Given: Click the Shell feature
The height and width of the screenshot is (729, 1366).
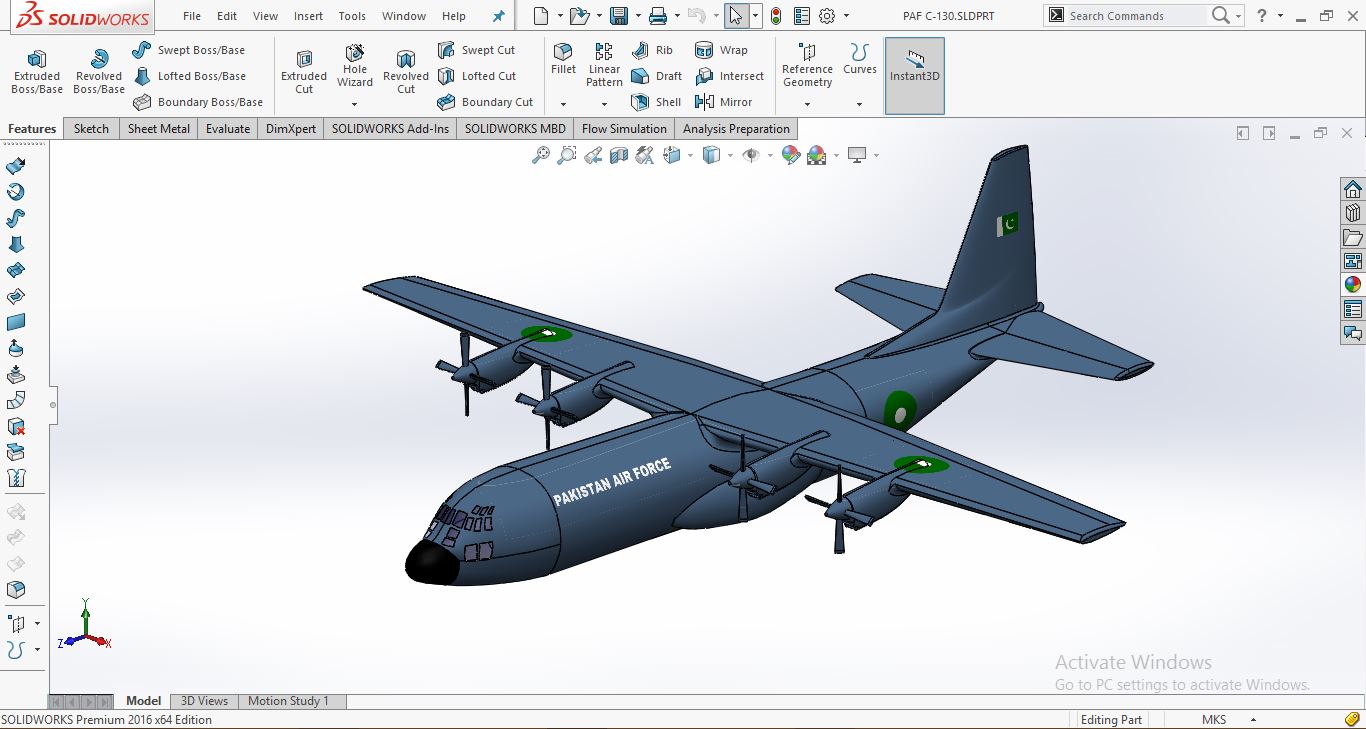Looking at the screenshot, I should [657, 102].
